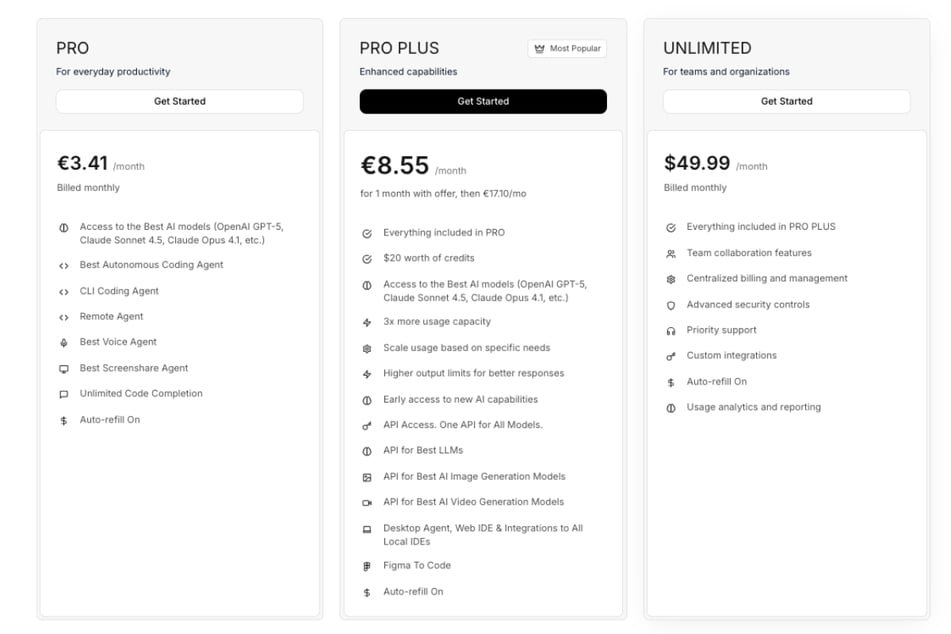The width and height of the screenshot is (951, 634).
Task: Click Get Started button under PRO plan
Action: coord(180,101)
